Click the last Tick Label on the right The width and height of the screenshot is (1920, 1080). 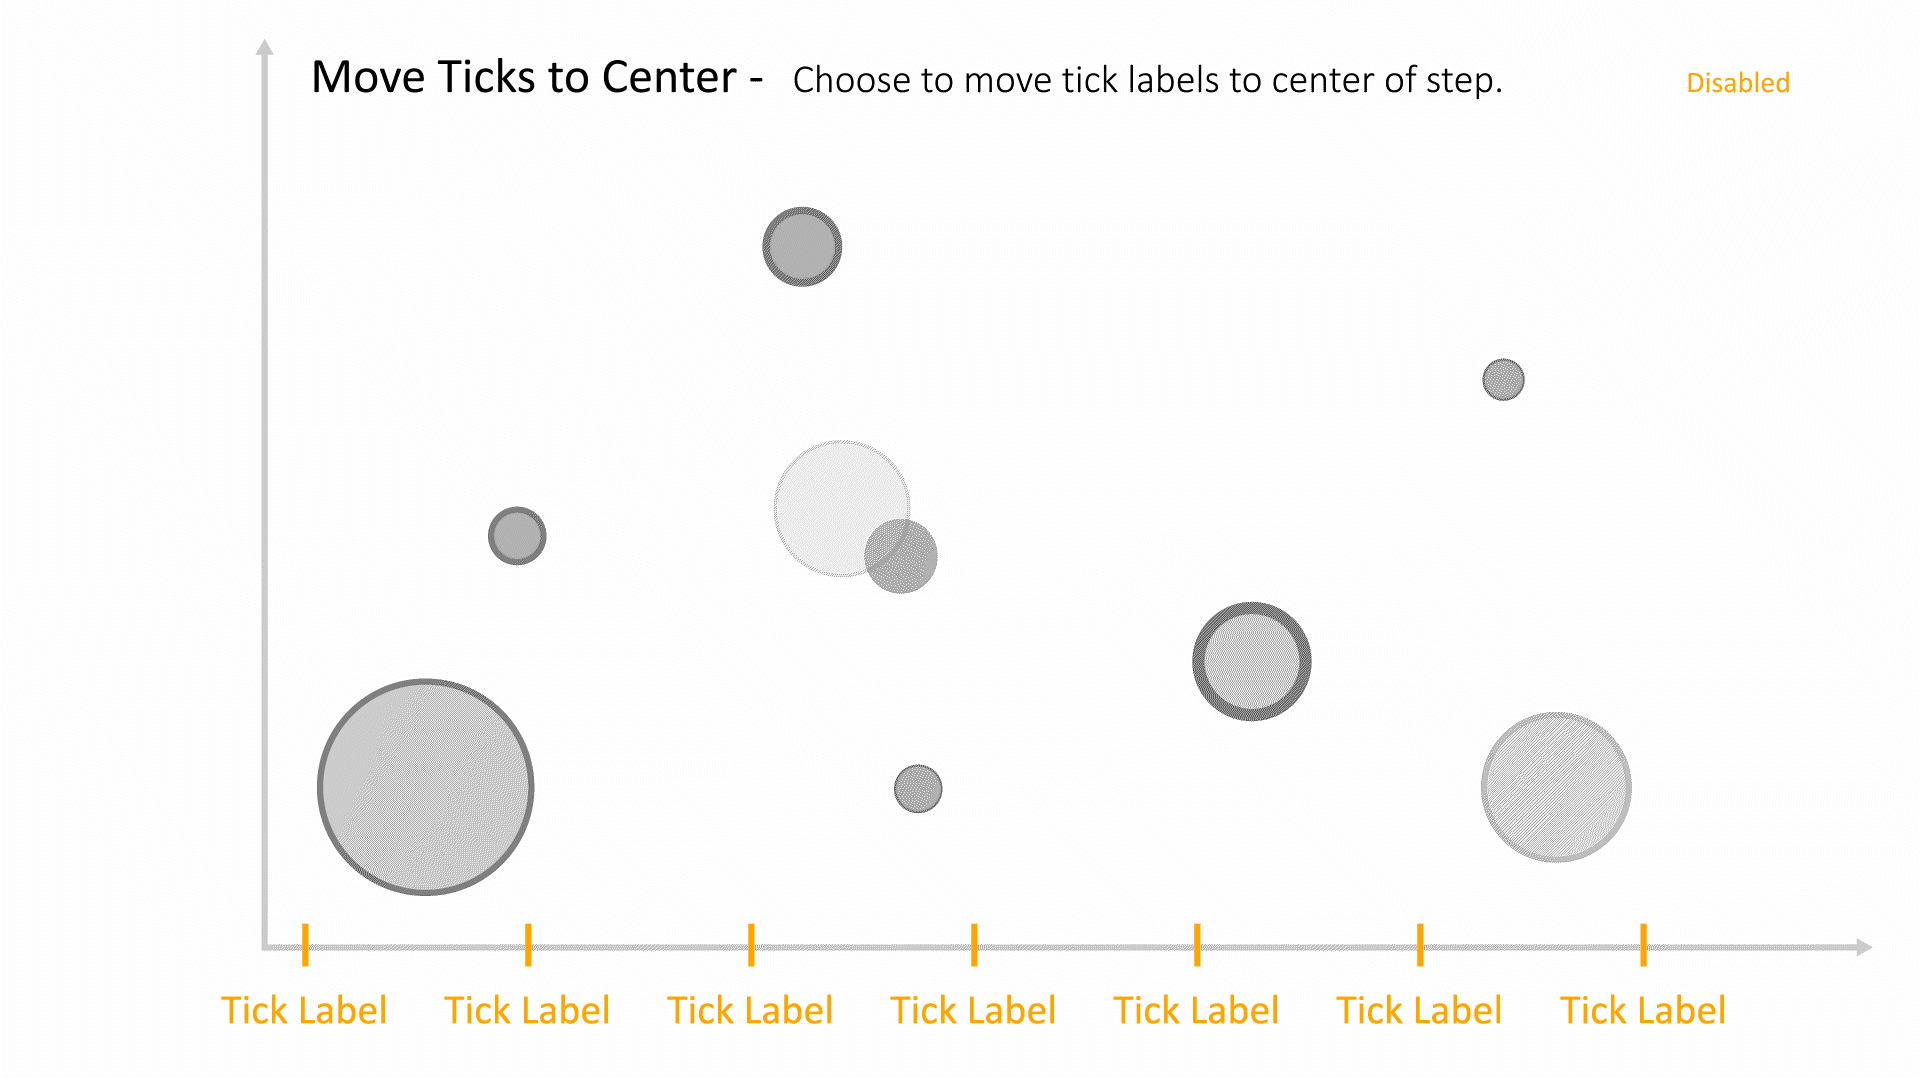point(1643,1010)
